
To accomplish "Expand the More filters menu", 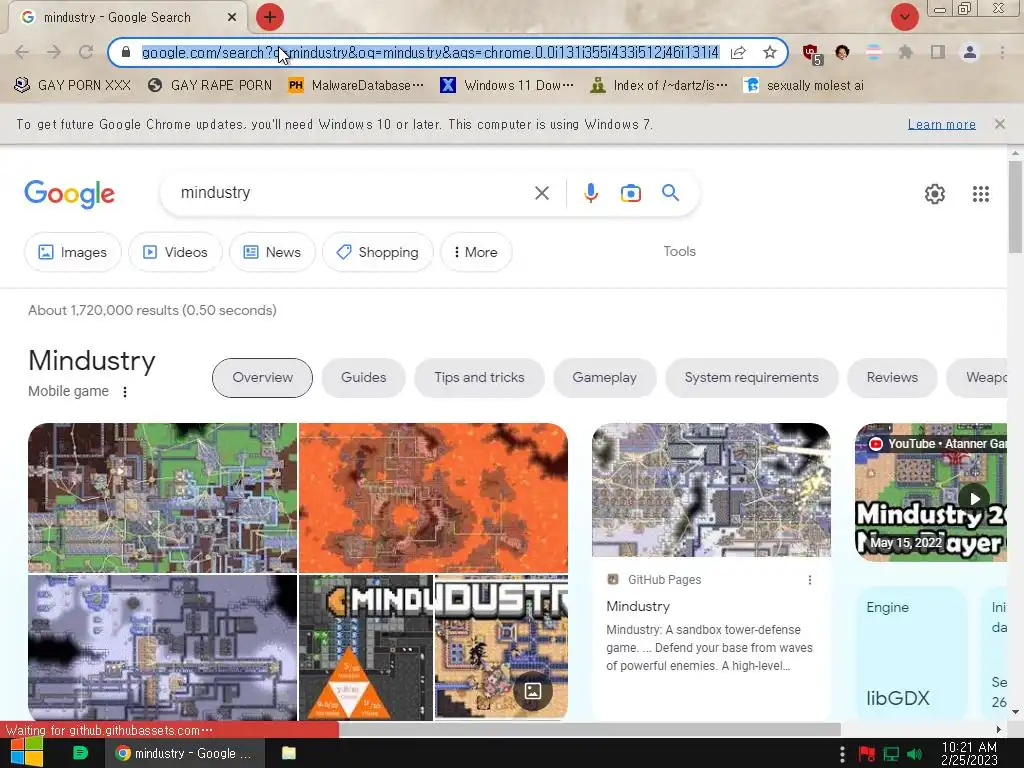I will (476, 252).
